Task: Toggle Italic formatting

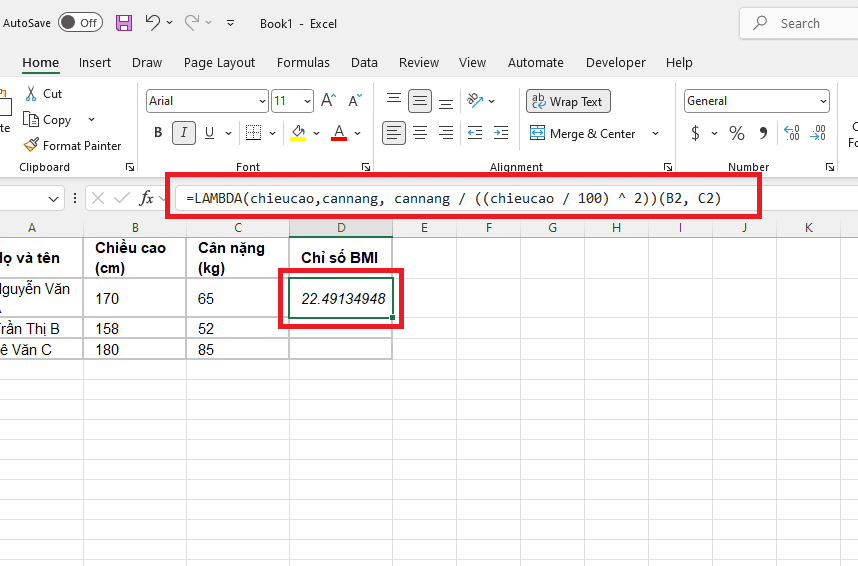Action: click(x=184, y=133)
